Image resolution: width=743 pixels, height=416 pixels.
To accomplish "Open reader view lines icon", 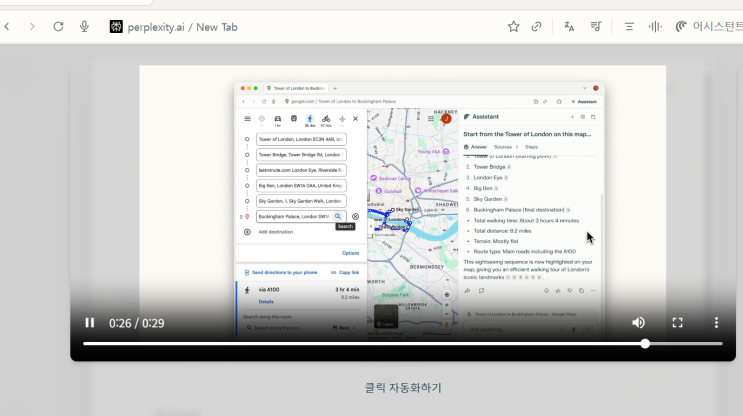I will [629, 27].
